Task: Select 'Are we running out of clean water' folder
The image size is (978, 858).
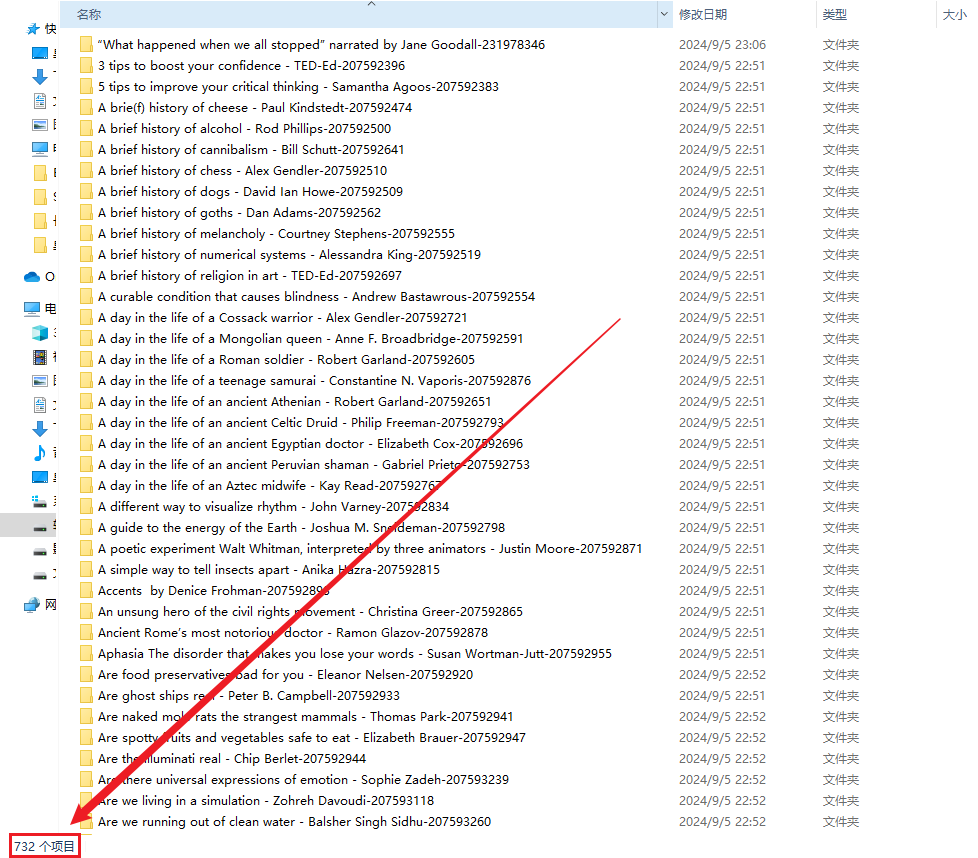Action: point(294,822)
